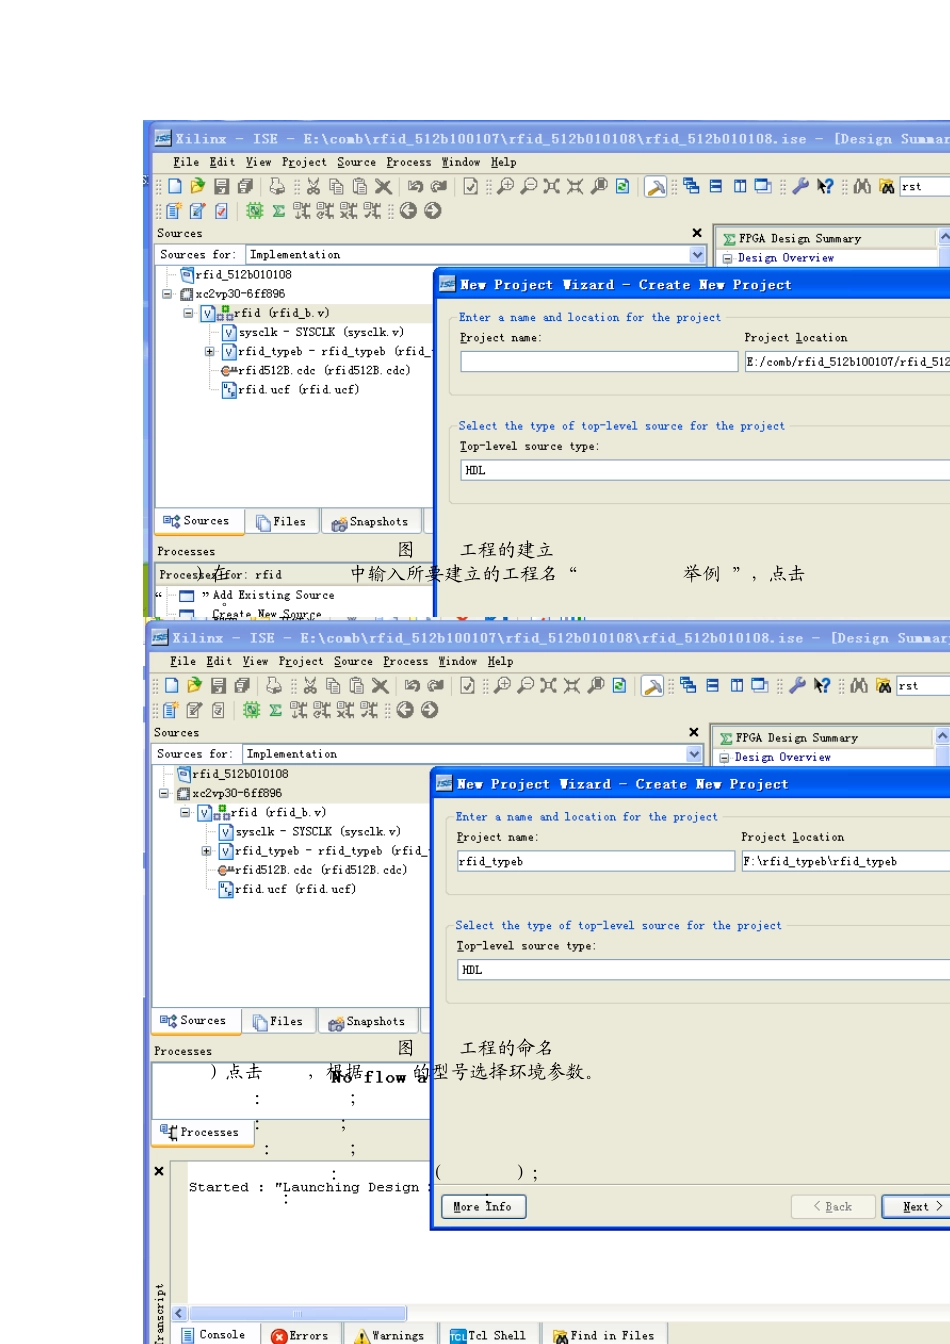The height and width of the screenshot is (1344, 950).
Task: Click Open folder icon in upper ISE window
Action: (197, 186)
